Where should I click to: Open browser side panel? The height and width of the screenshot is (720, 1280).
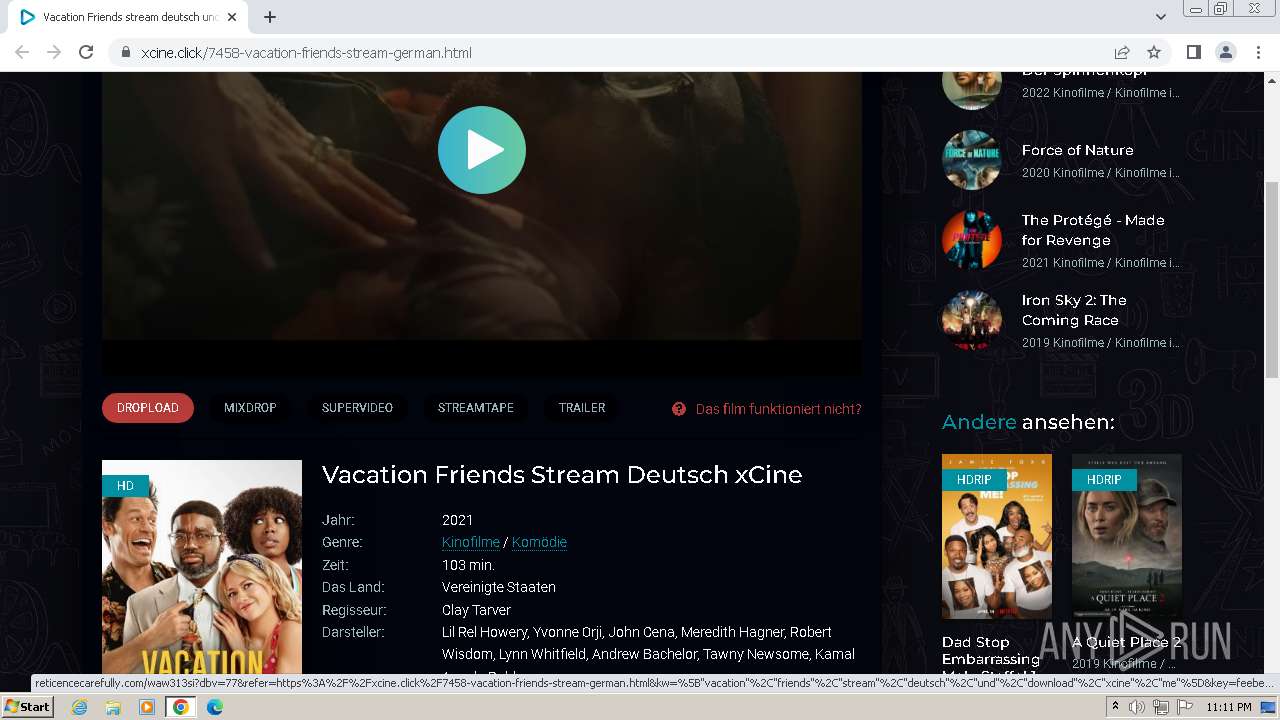[1193, 52]
